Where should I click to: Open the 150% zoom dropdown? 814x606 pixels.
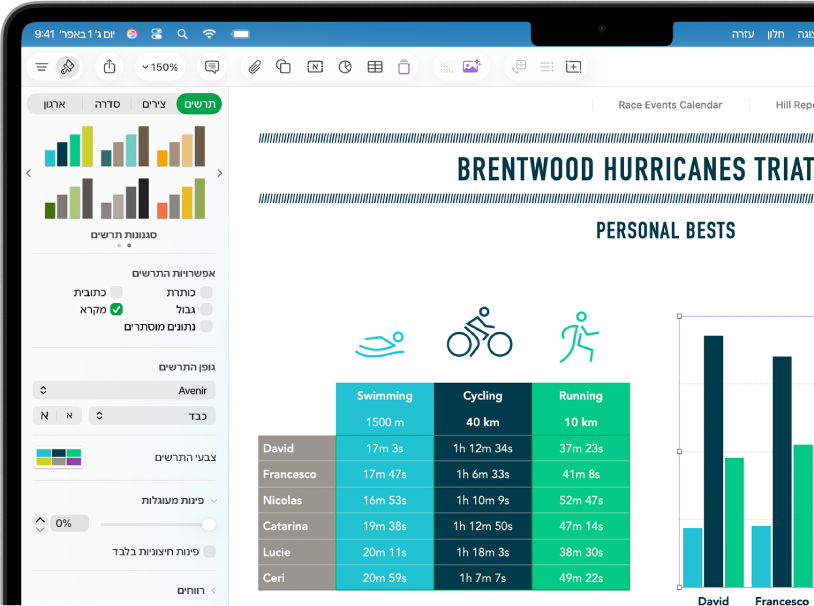coord(160,67)
